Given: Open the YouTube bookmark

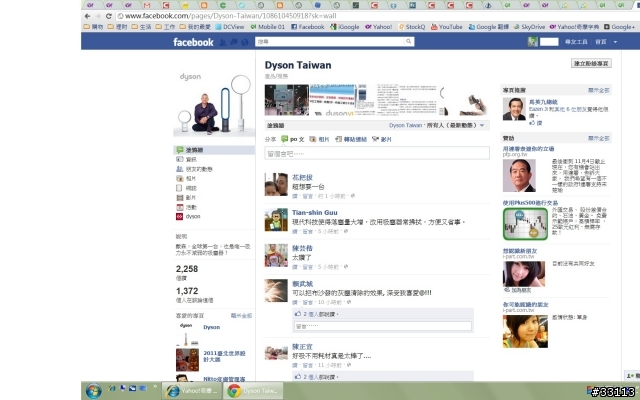Looking at the screenshot, I should [x=447, y=27].
